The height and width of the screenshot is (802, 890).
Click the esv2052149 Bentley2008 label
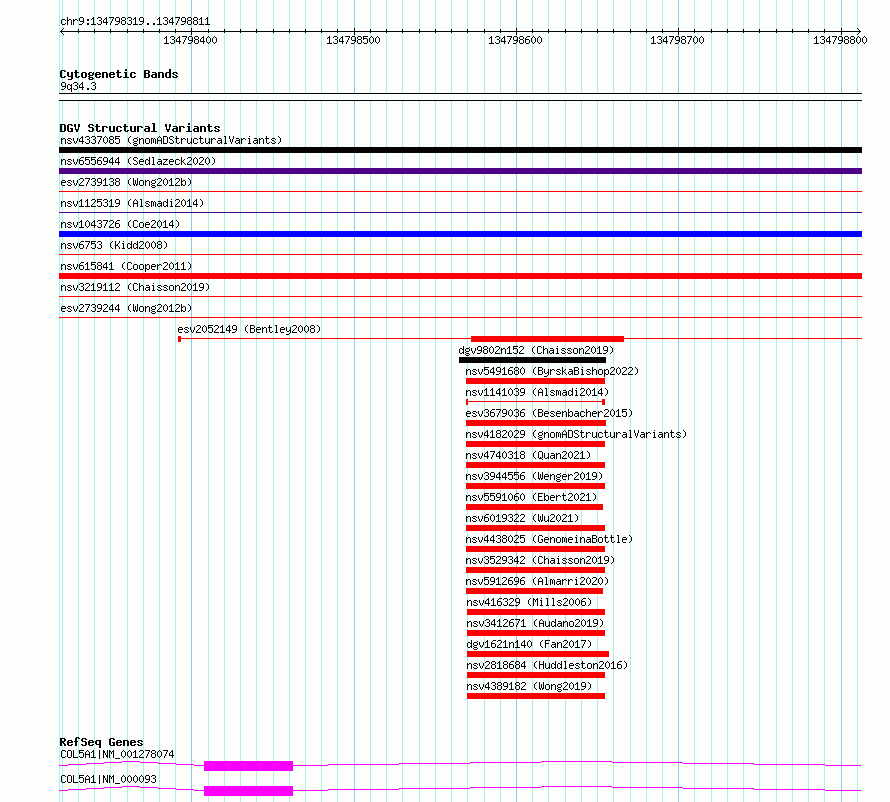pos(249,329)
